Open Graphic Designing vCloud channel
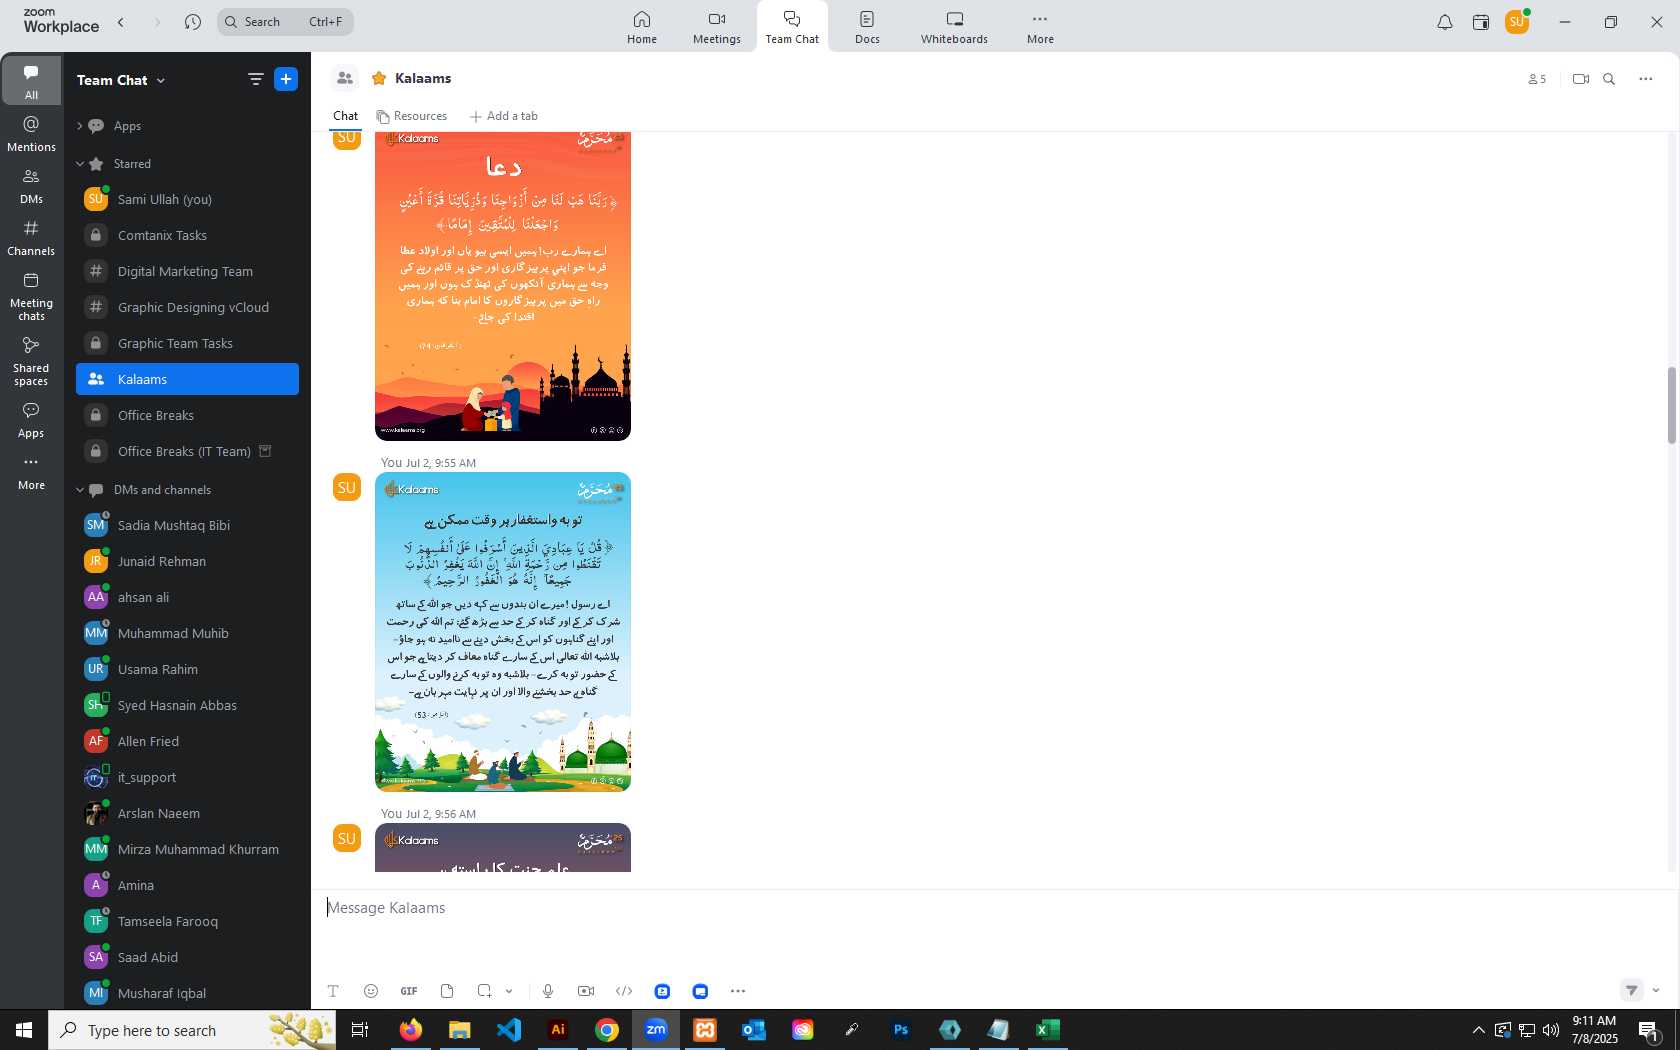The height and width of the screenshot is (1050, 1680). [187, 307]
